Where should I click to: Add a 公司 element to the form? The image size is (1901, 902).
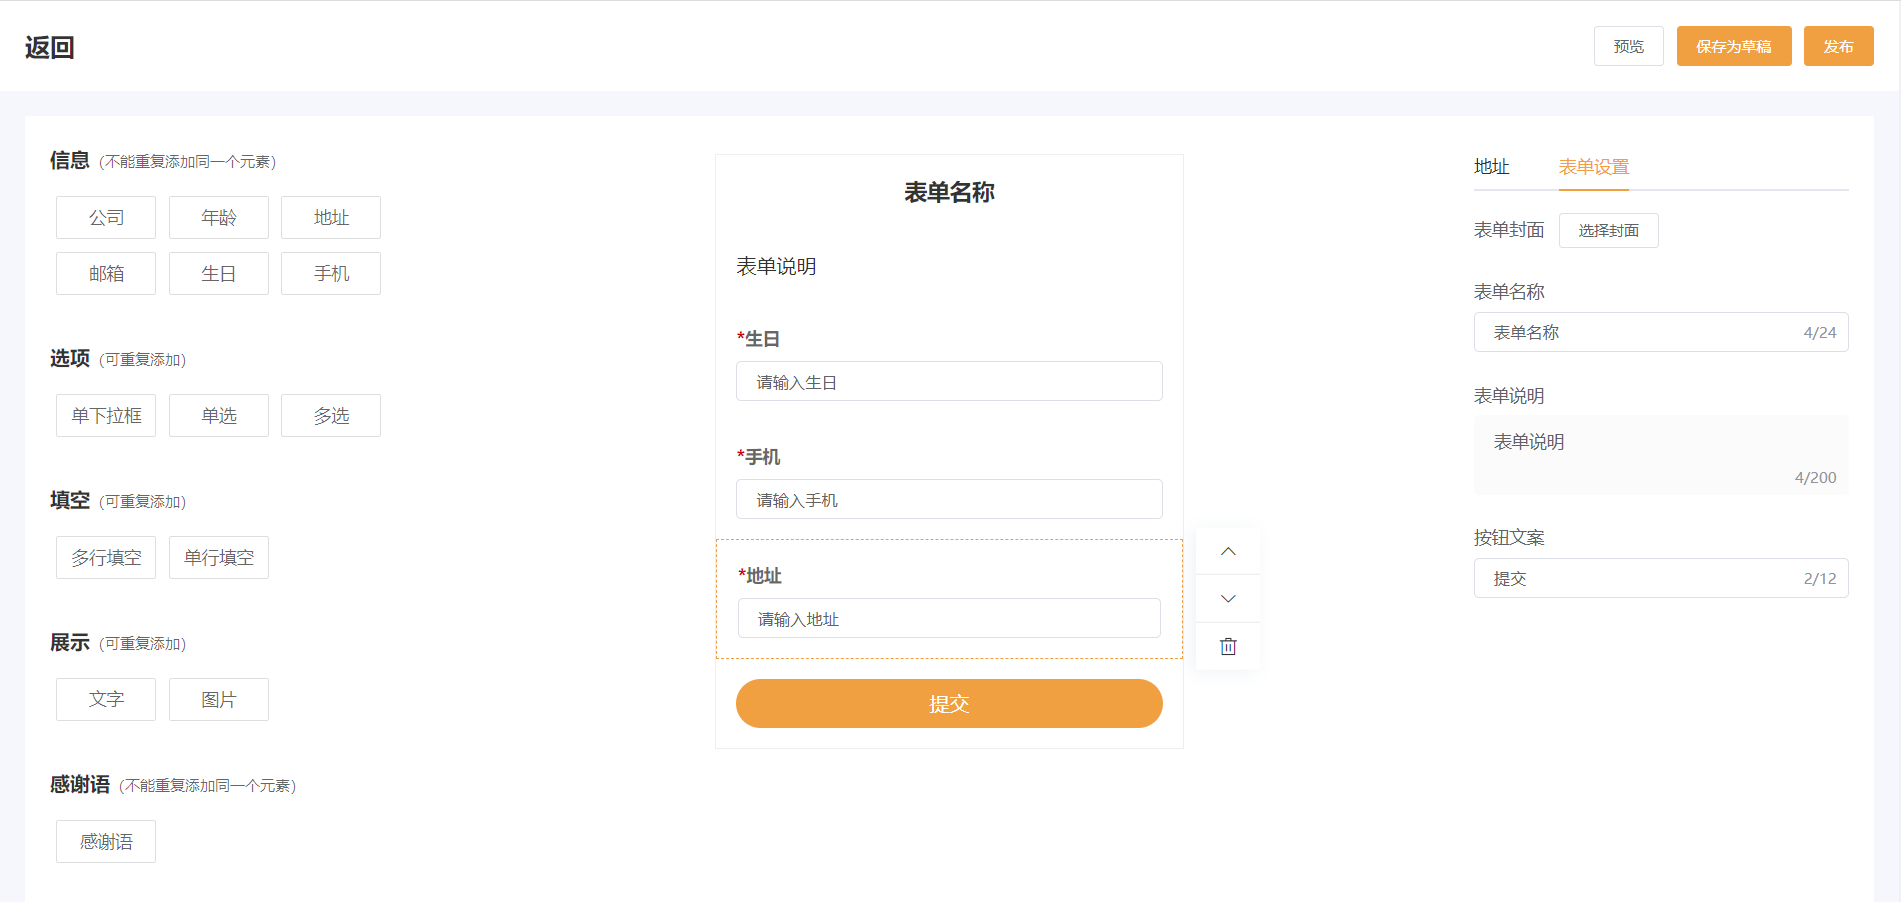tap(105, 217)
